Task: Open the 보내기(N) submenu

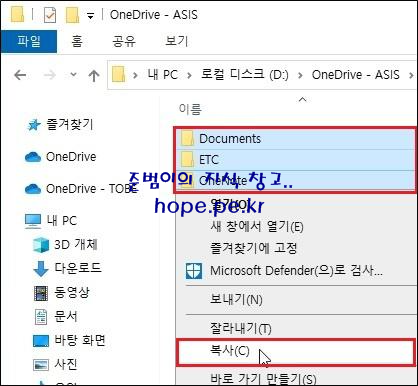Action: [x=236, y=299]
